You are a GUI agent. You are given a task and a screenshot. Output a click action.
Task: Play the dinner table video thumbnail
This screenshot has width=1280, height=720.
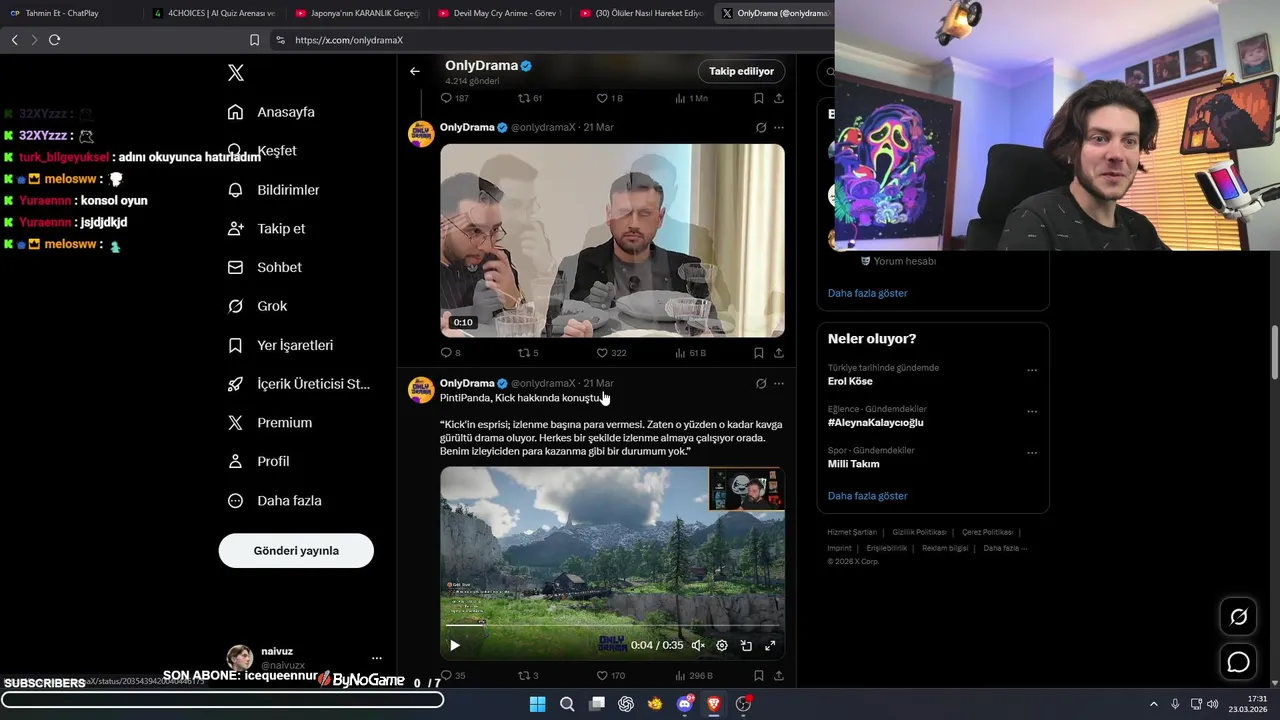tap(612, 240)
